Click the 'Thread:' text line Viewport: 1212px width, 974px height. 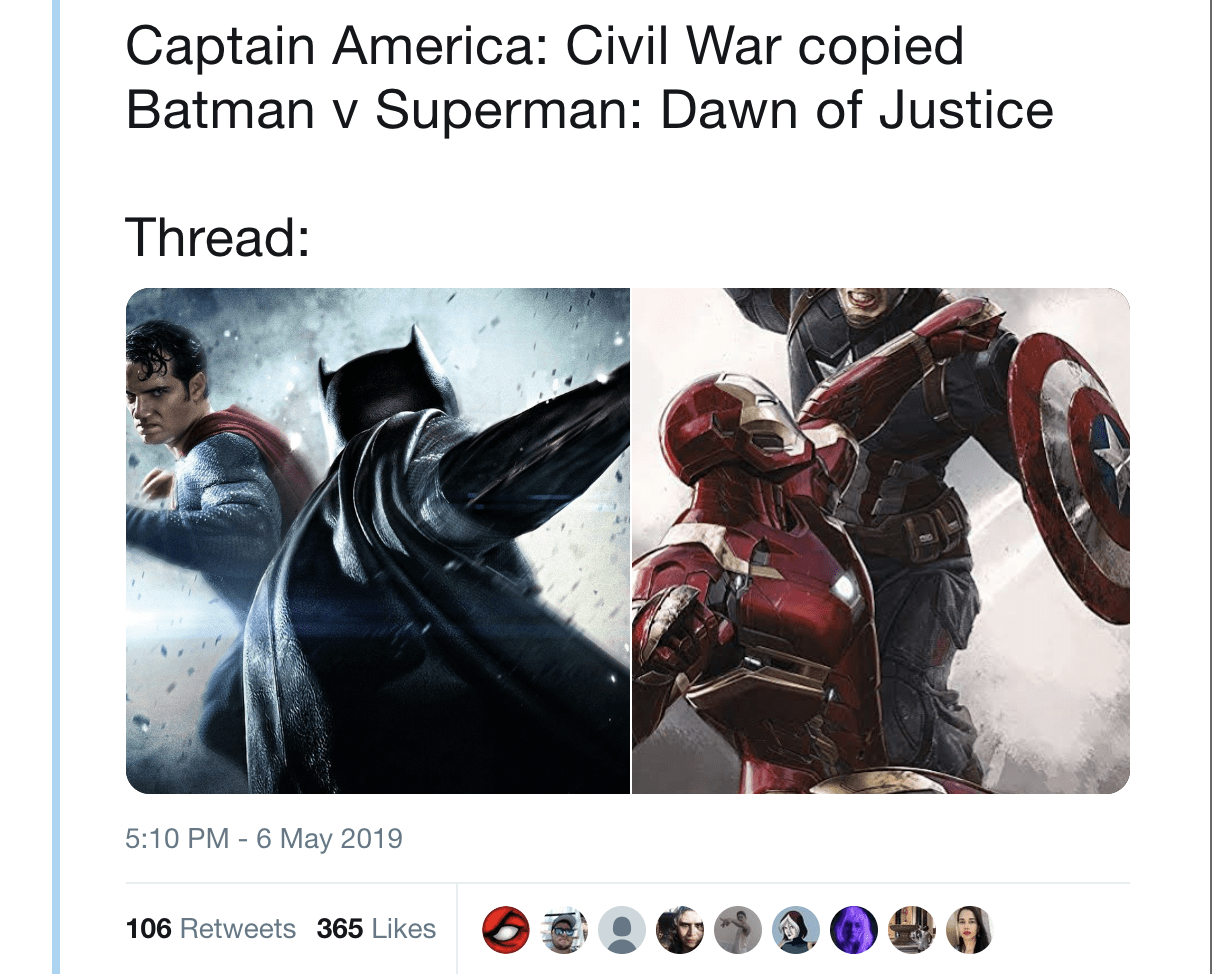tap(217, 237)
